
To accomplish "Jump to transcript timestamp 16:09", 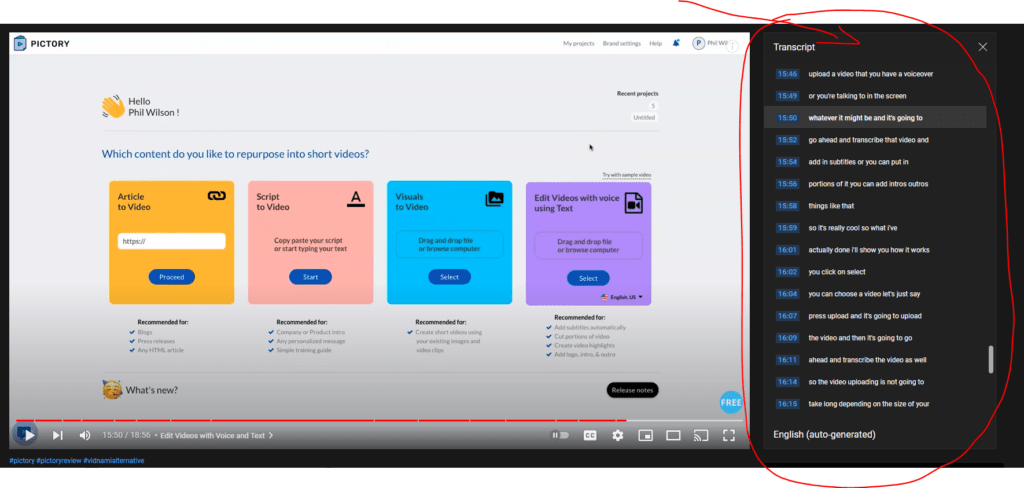I will pyautogui.click(x=787, y=338).
